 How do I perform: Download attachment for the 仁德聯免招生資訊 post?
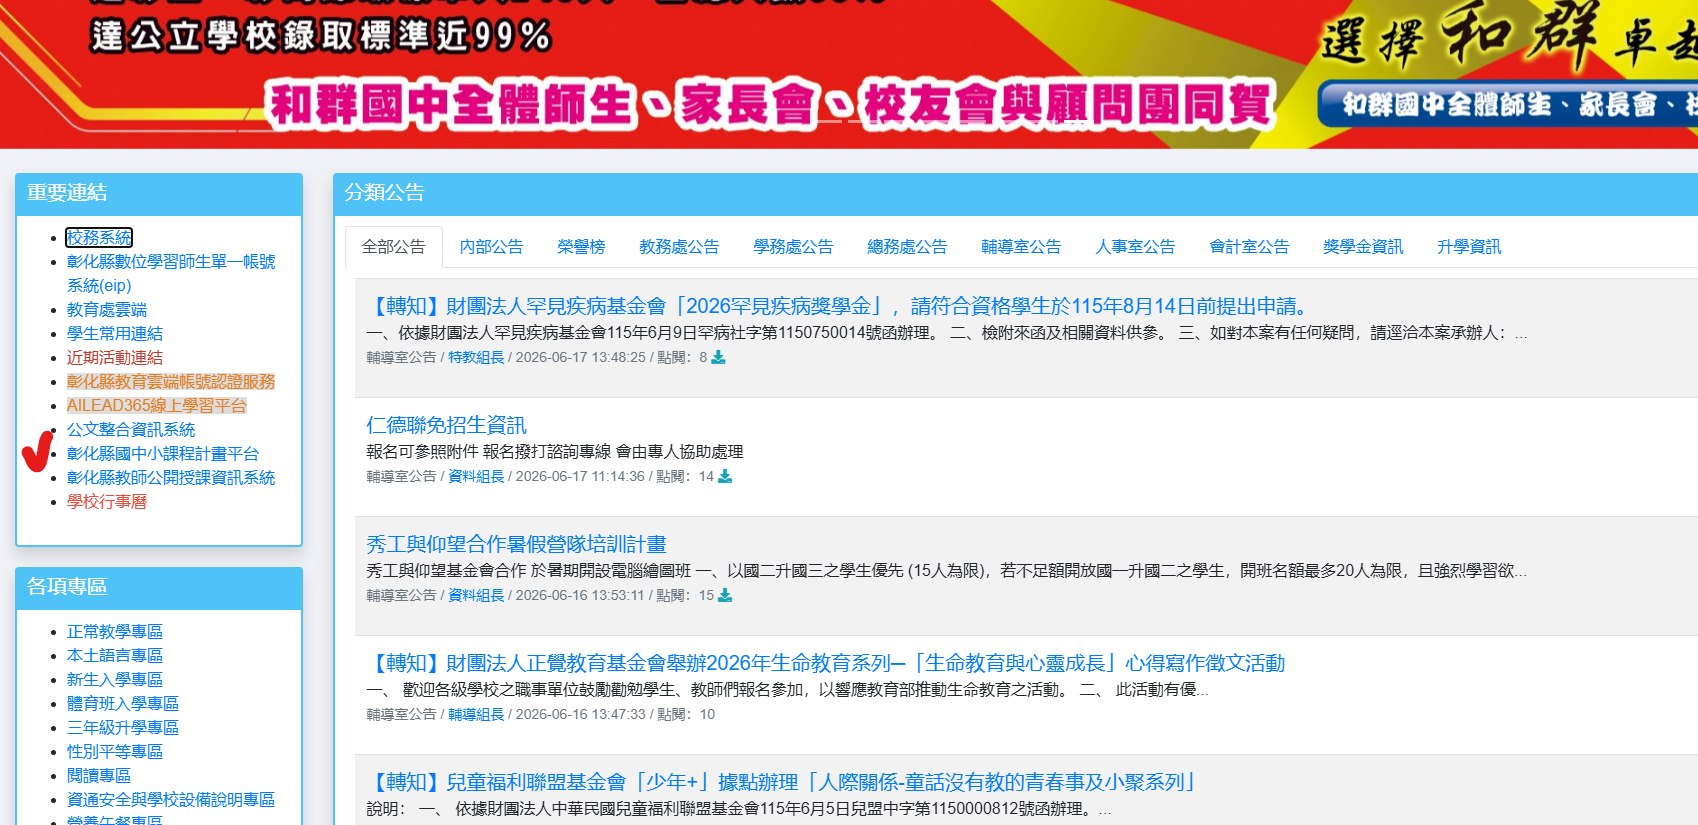(725, 476)
